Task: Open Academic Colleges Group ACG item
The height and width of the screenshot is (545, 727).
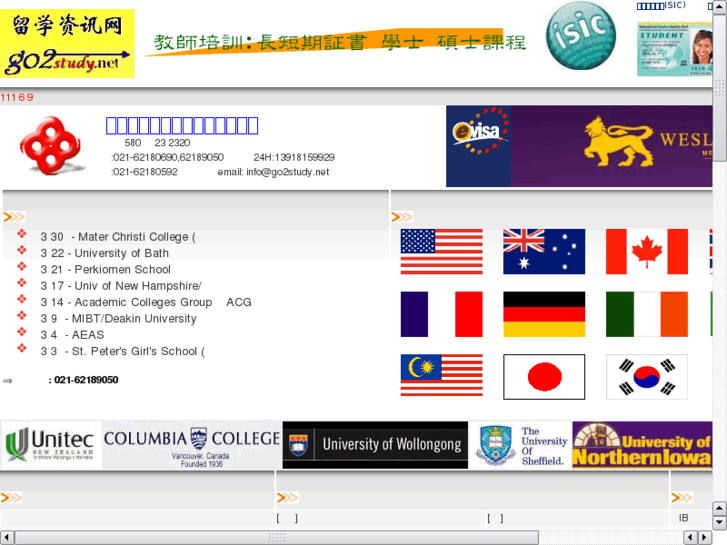Action: [x=146, y=302]
